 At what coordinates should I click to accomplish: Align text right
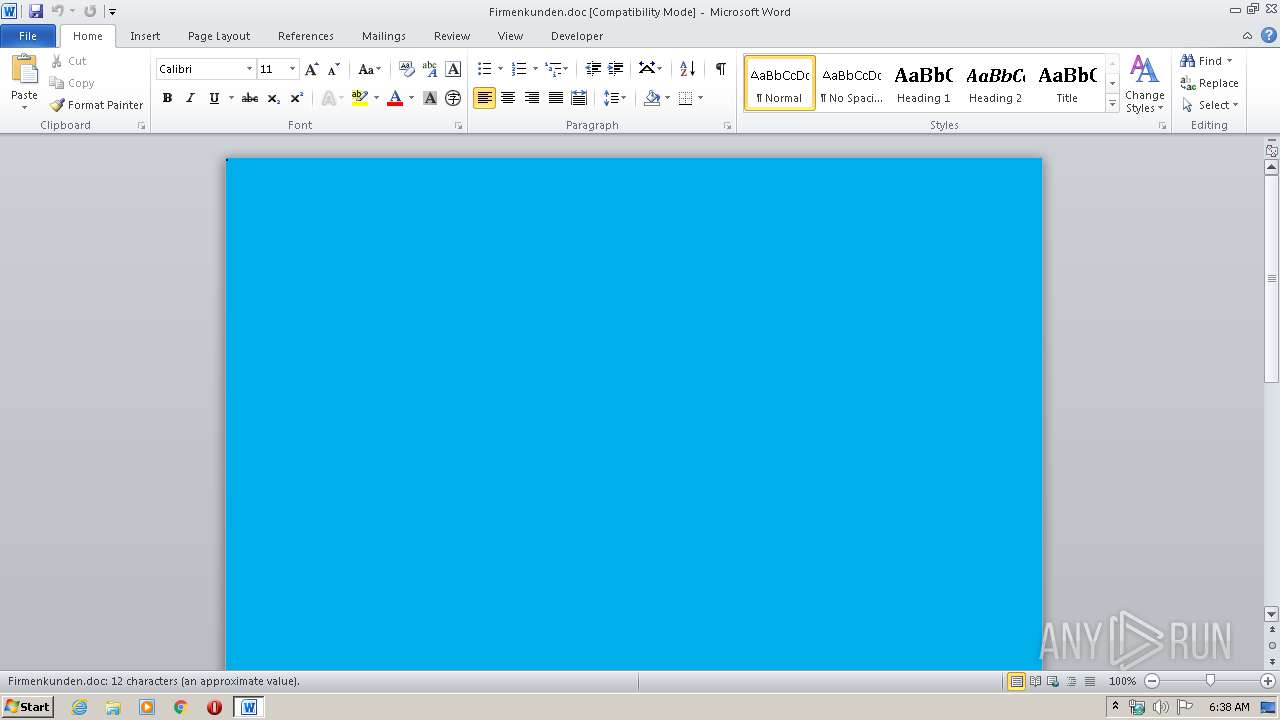[532, 98]
